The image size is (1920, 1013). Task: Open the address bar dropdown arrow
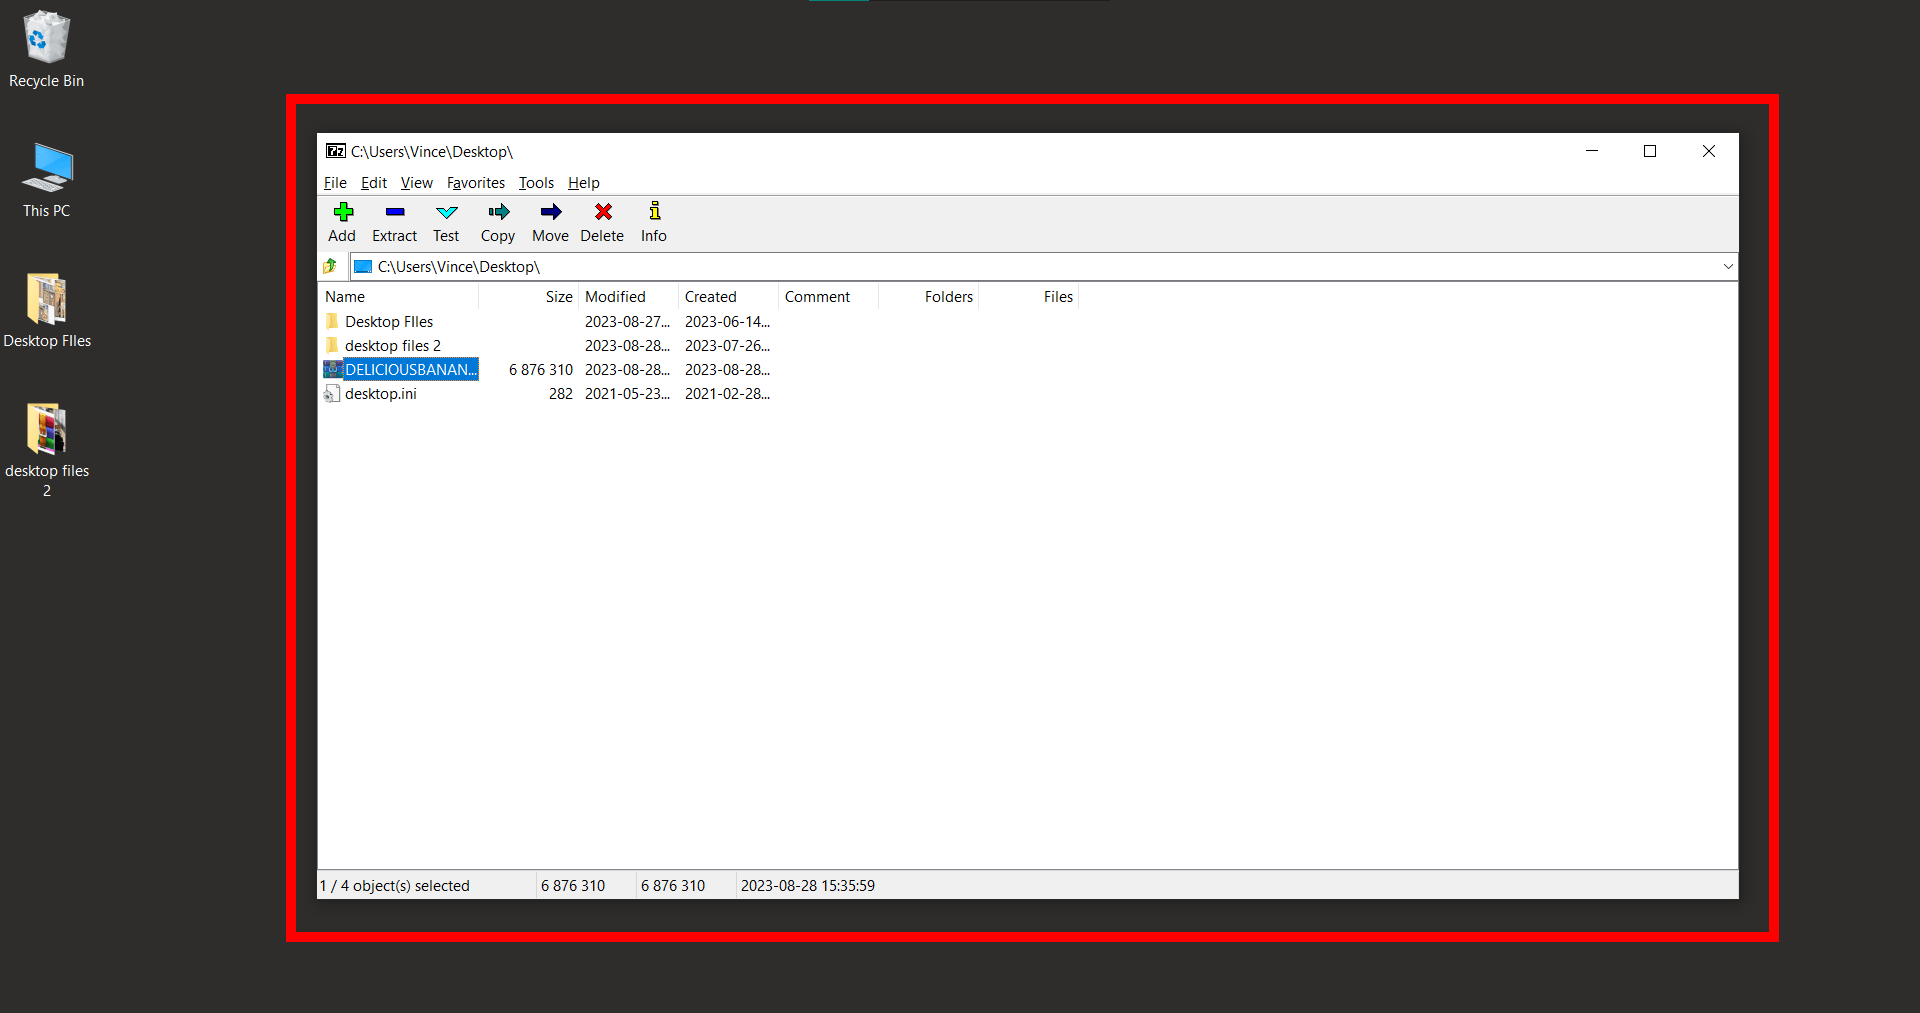tap(1727, 266)
